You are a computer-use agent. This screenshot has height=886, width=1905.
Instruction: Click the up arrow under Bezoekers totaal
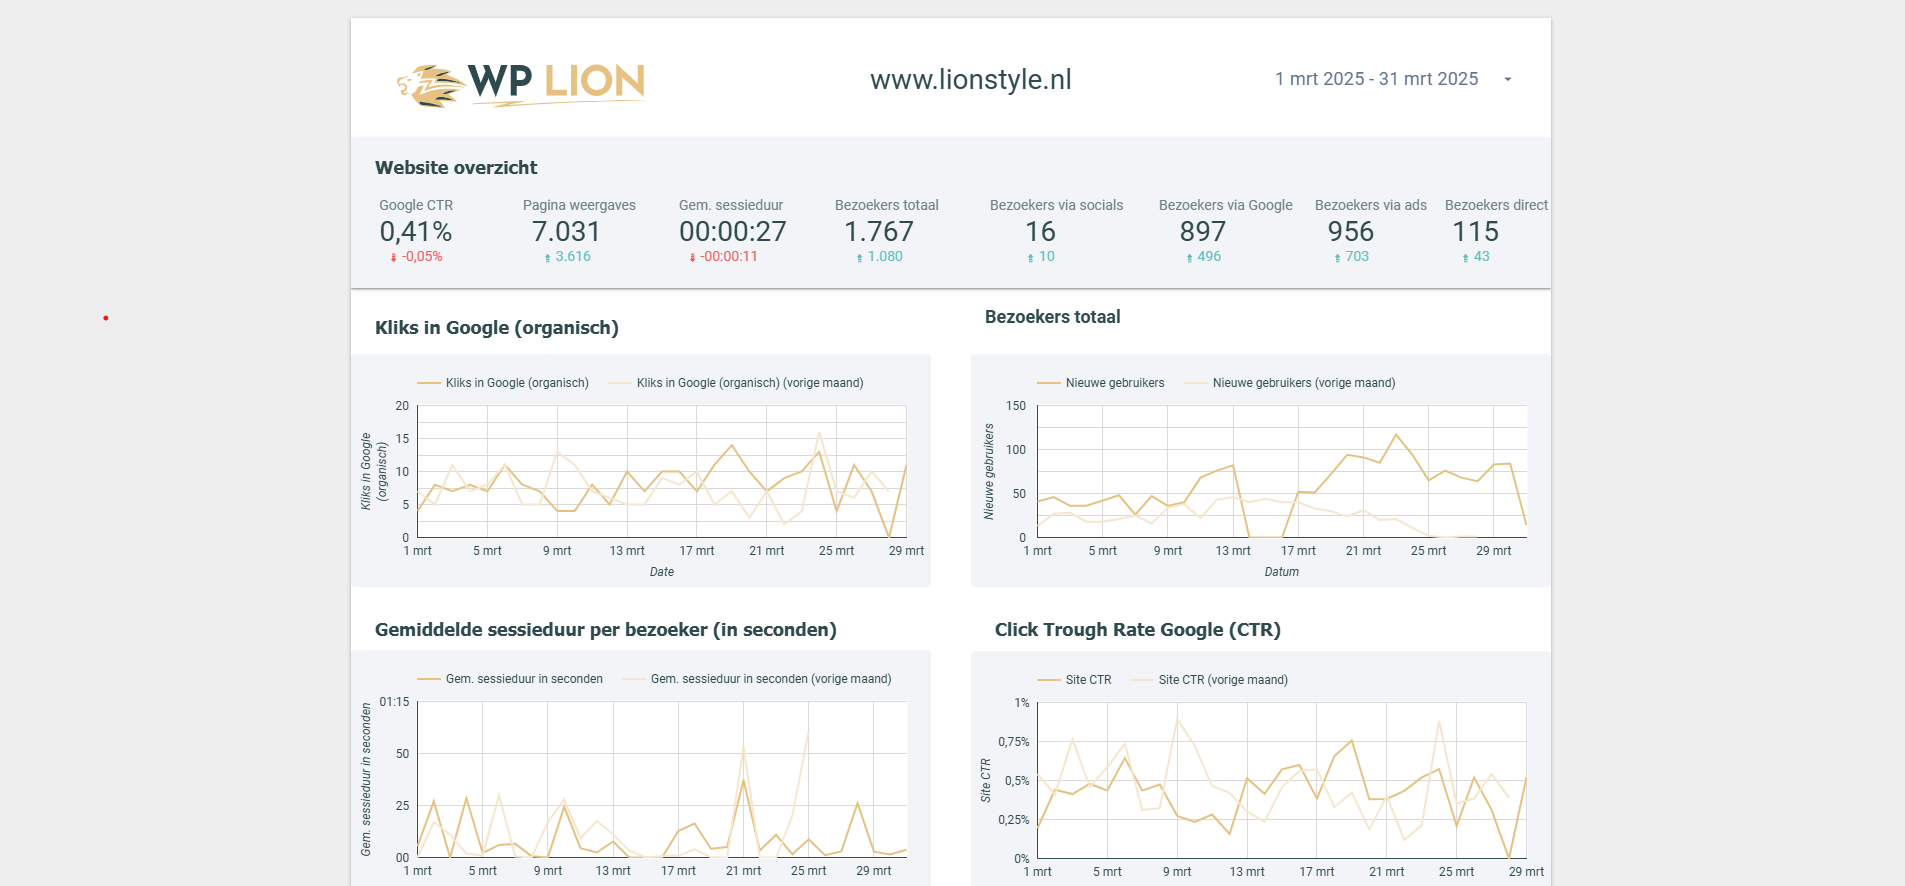point(859,258)
